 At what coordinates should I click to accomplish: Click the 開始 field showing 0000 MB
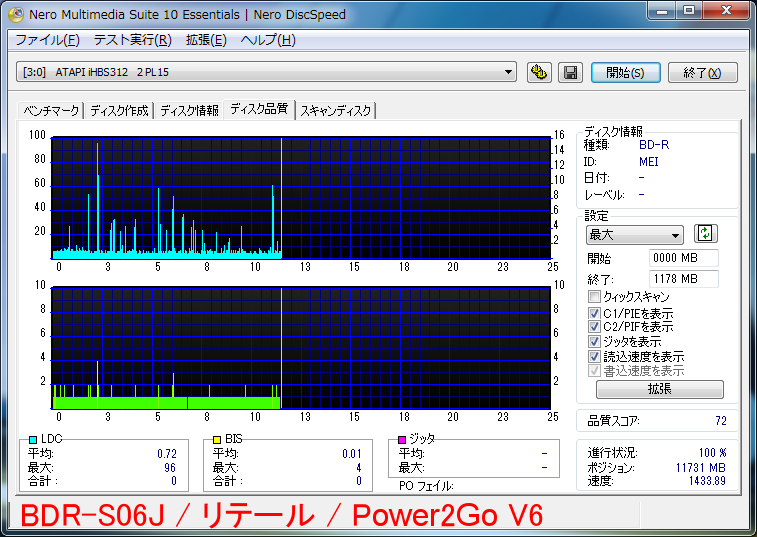[x=684, y=258]
